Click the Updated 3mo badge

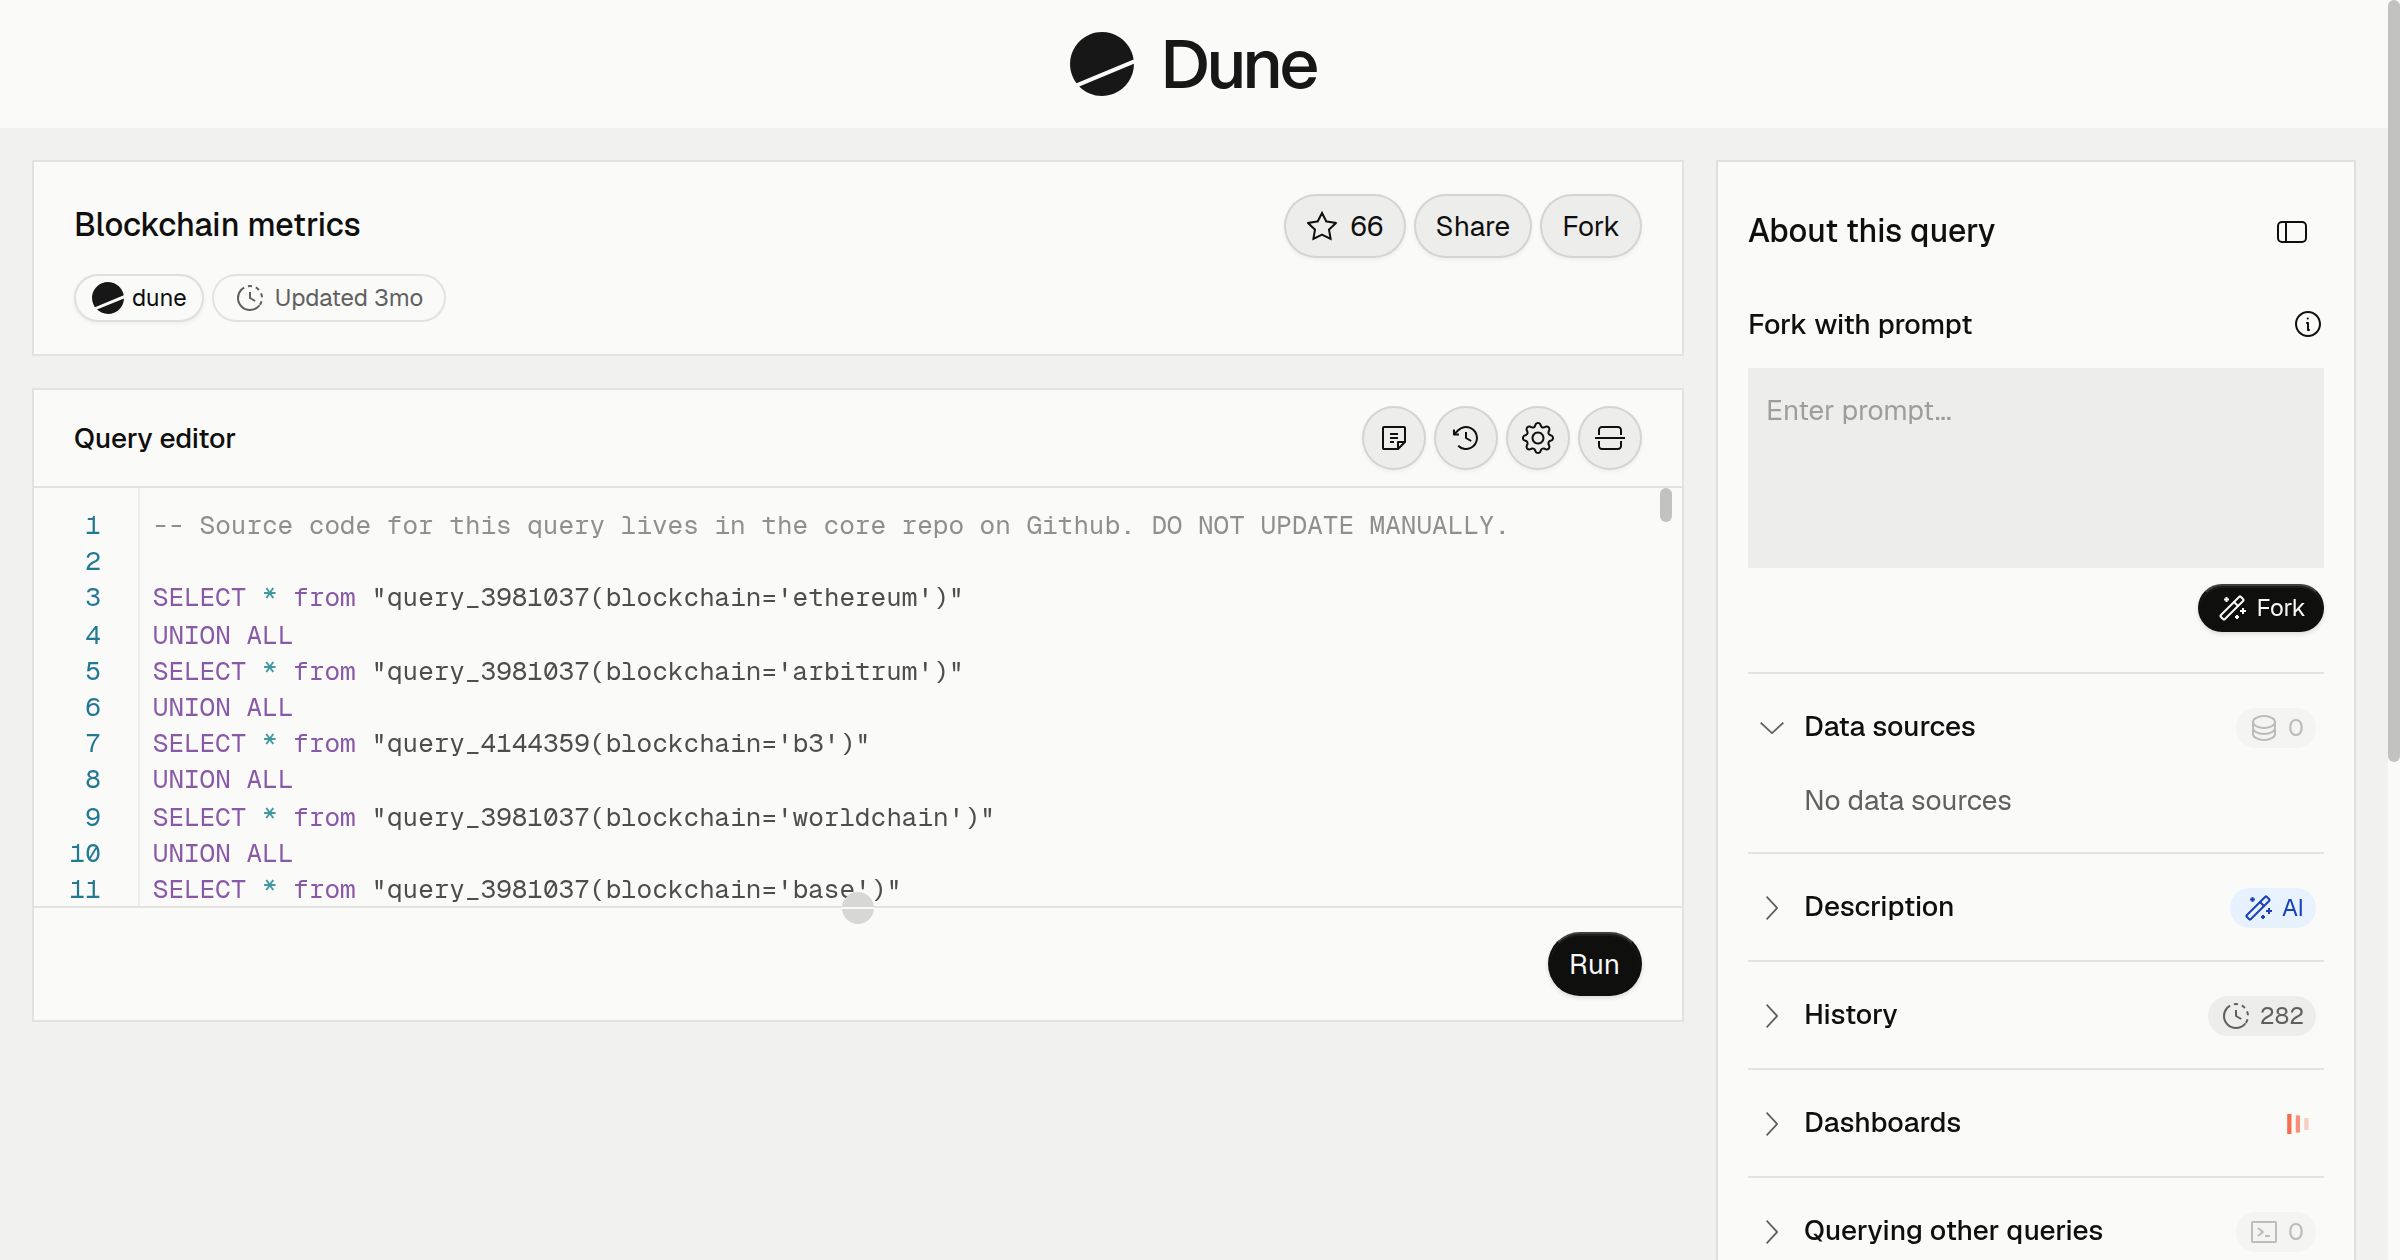[x=329, y=298]
